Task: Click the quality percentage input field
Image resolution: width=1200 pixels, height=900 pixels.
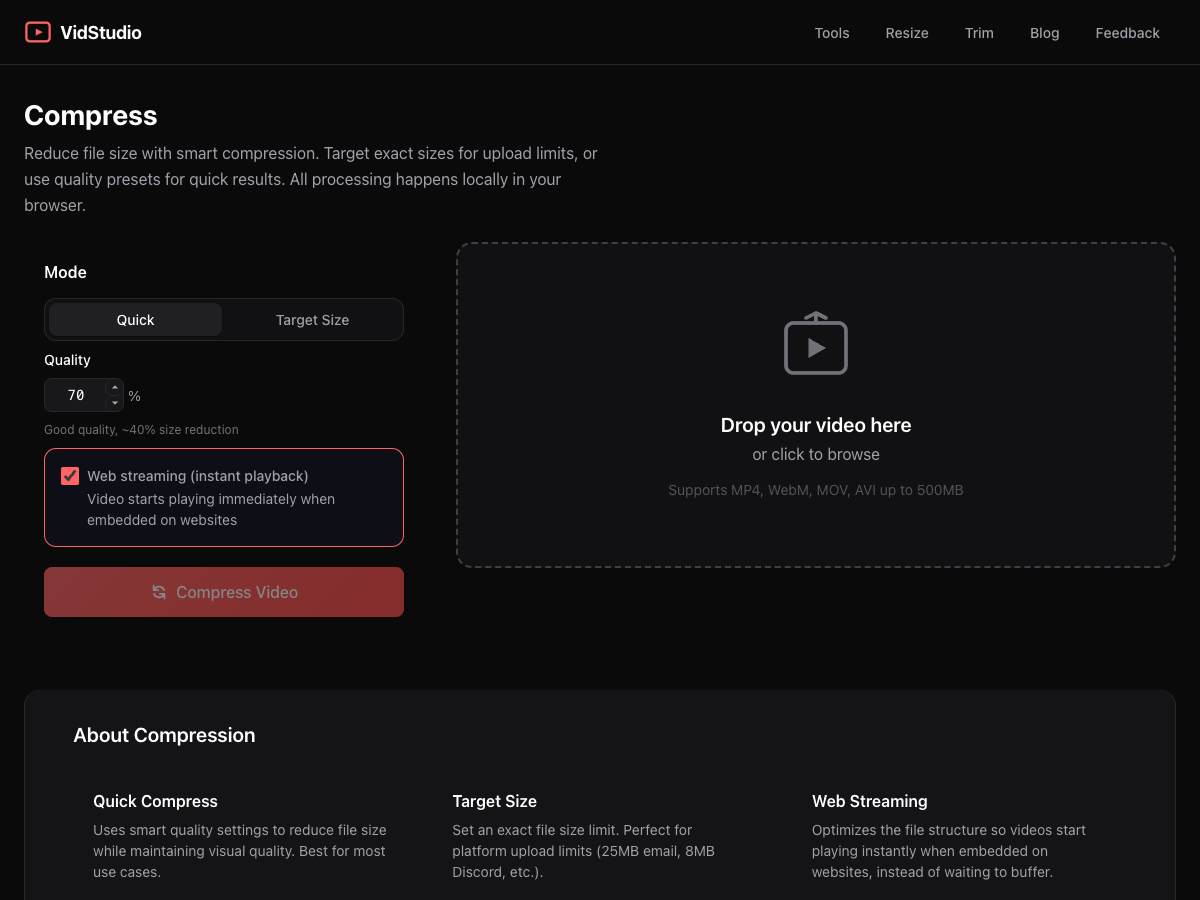Action: [x=78, y=395]
